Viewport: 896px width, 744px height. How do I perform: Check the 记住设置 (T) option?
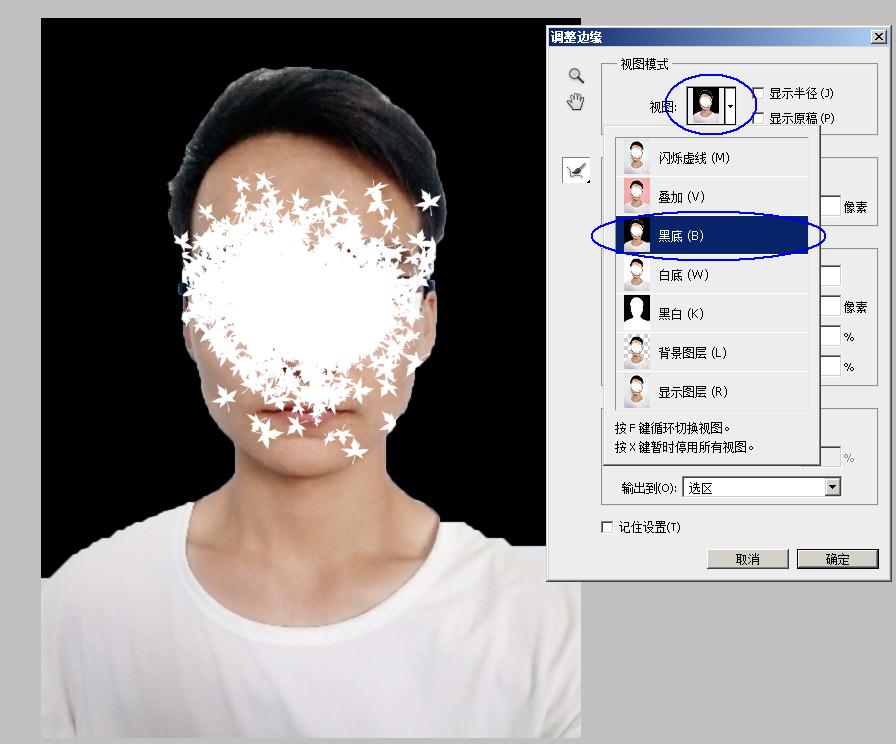click(x=607, y=526)
